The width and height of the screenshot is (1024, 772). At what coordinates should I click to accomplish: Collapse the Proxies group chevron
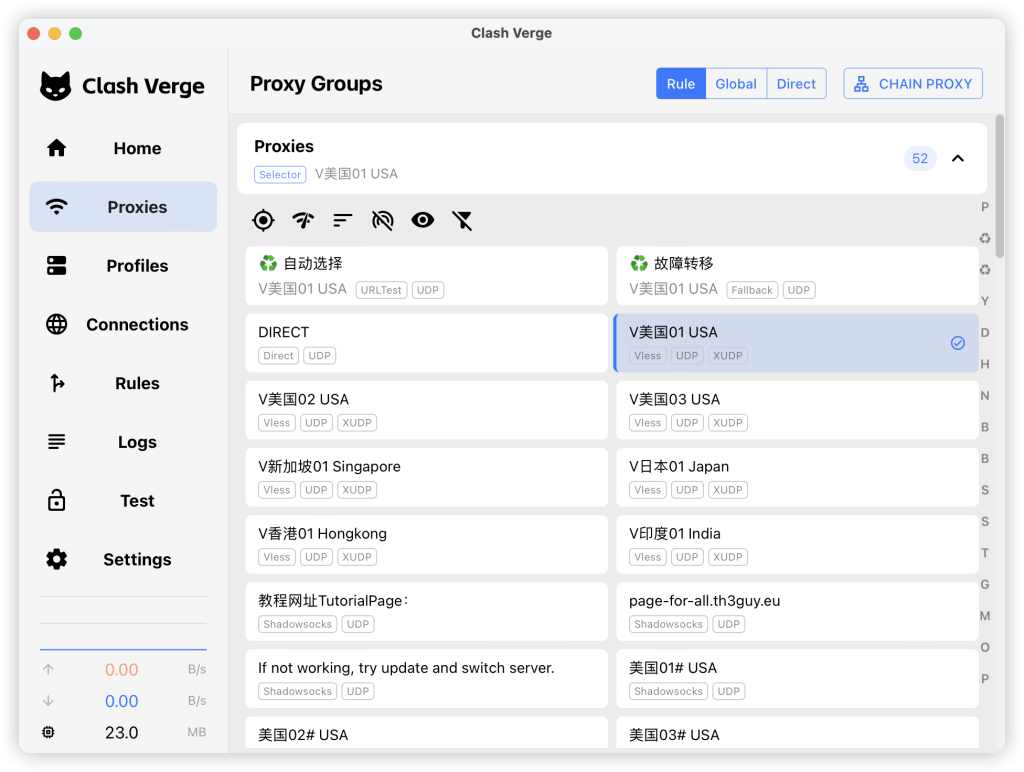pyautogui.click(x=958, y=158)
